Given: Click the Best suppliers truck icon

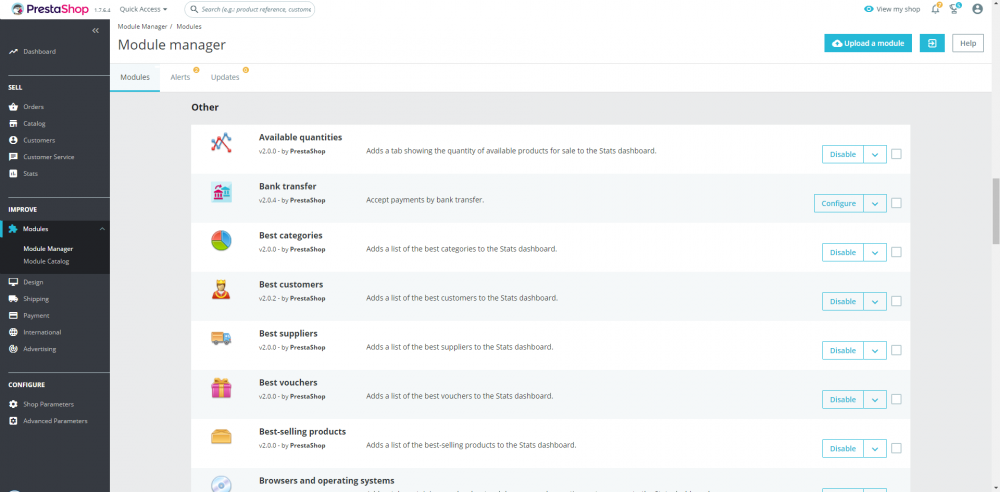Looking at the screenshot, I should tap(221, 340).
